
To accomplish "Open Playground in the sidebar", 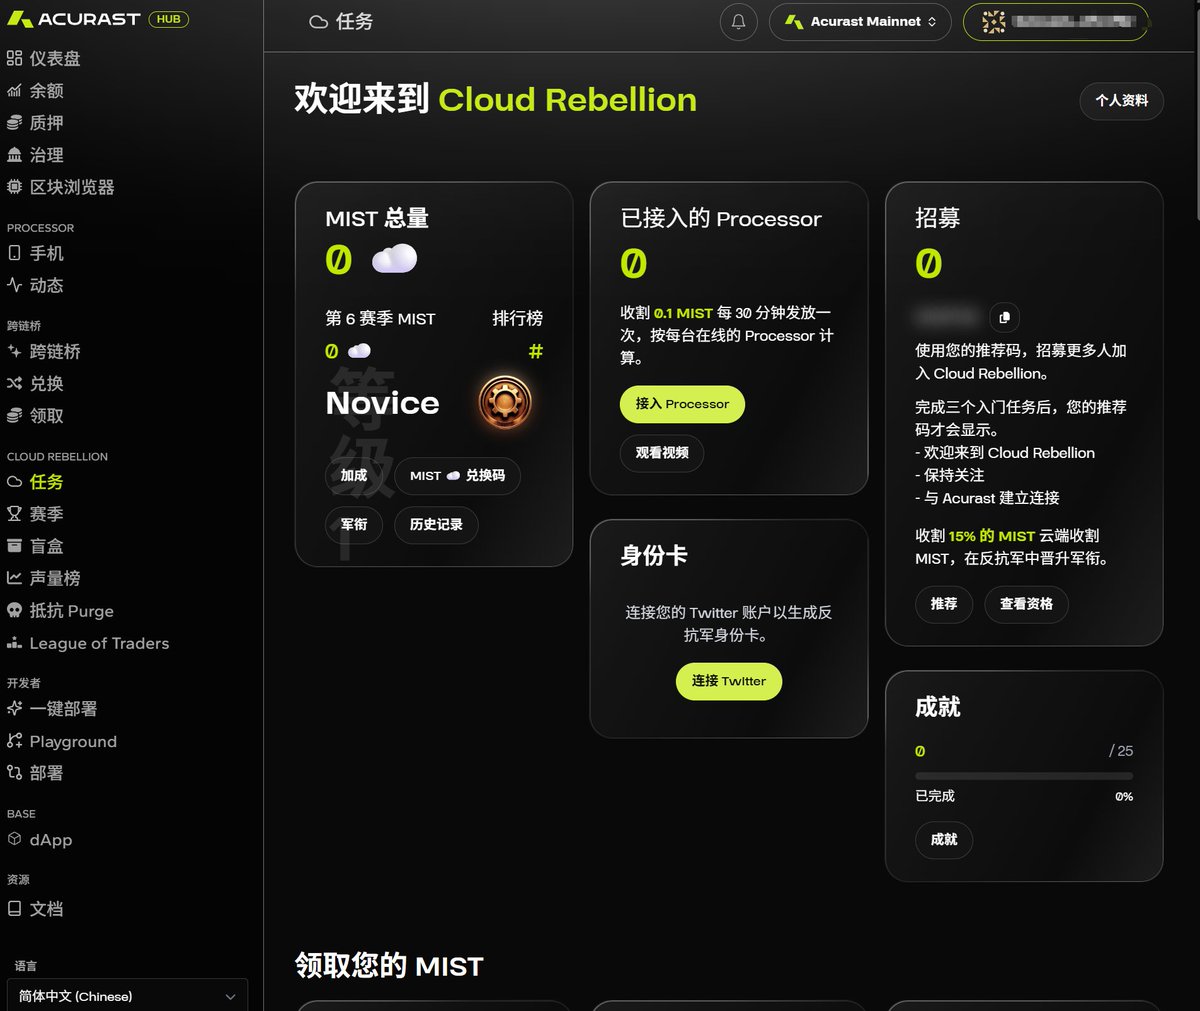I will click(62, 741).
